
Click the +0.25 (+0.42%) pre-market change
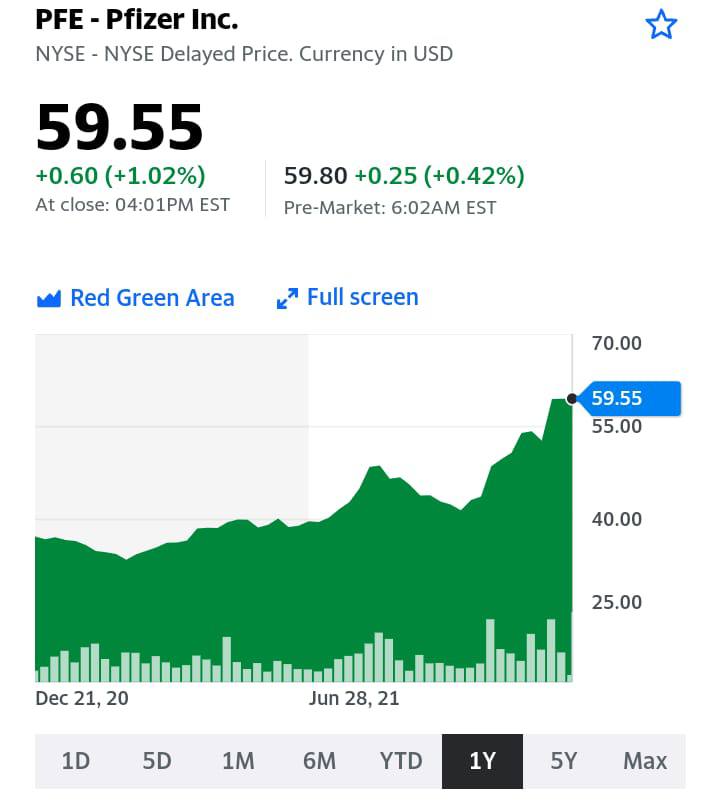(440, 176)
